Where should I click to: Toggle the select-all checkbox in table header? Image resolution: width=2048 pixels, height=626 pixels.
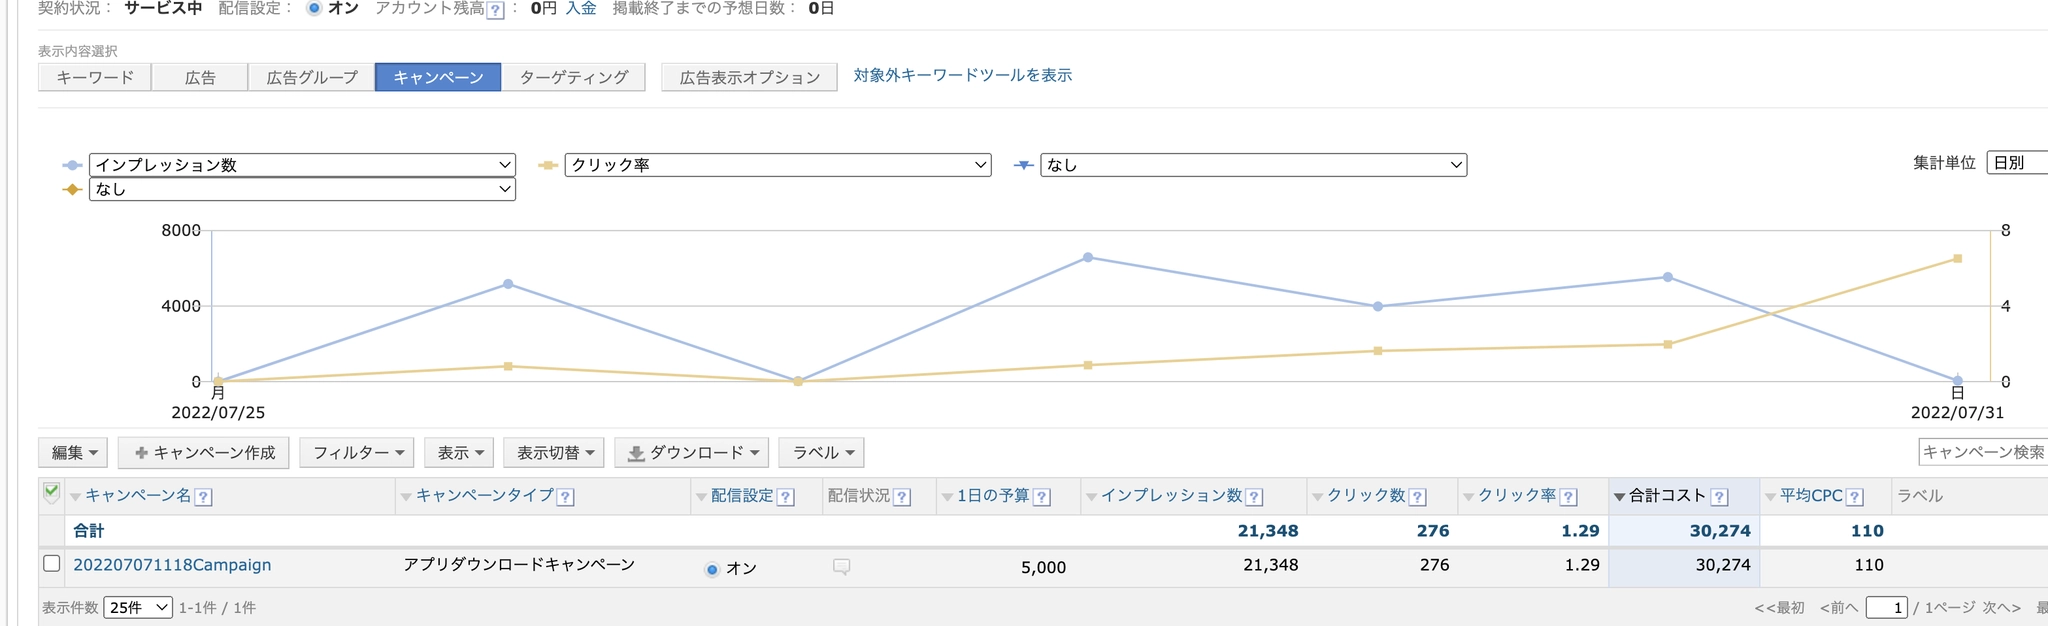click(x=52, y=492)
